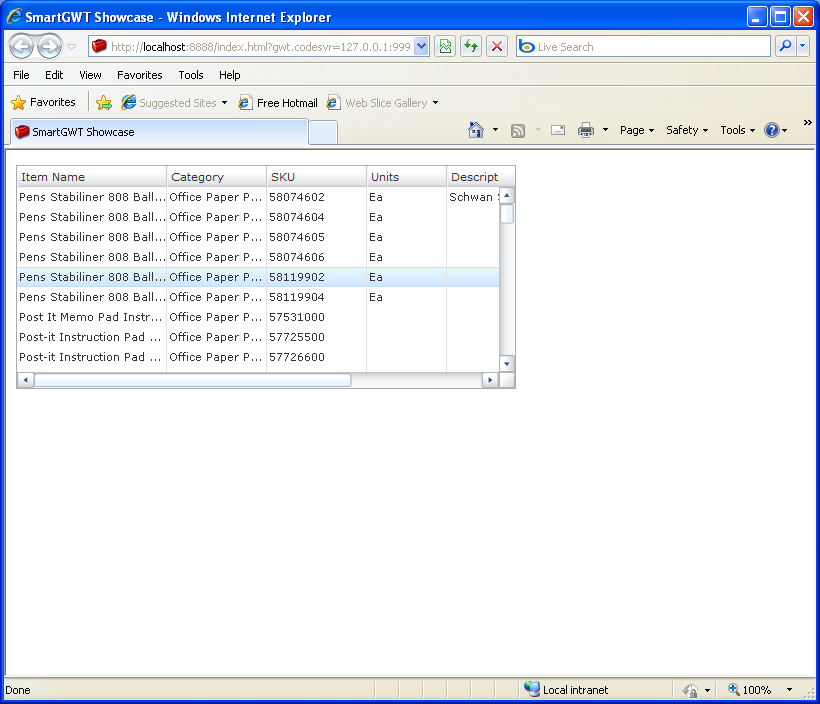Select the row with SKU 58119904

tap(258, 297)
